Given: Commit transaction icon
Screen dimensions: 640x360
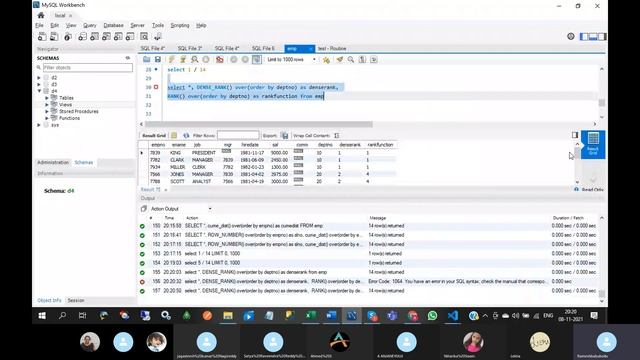Looking at the screenshot, I should coord(233,60).
